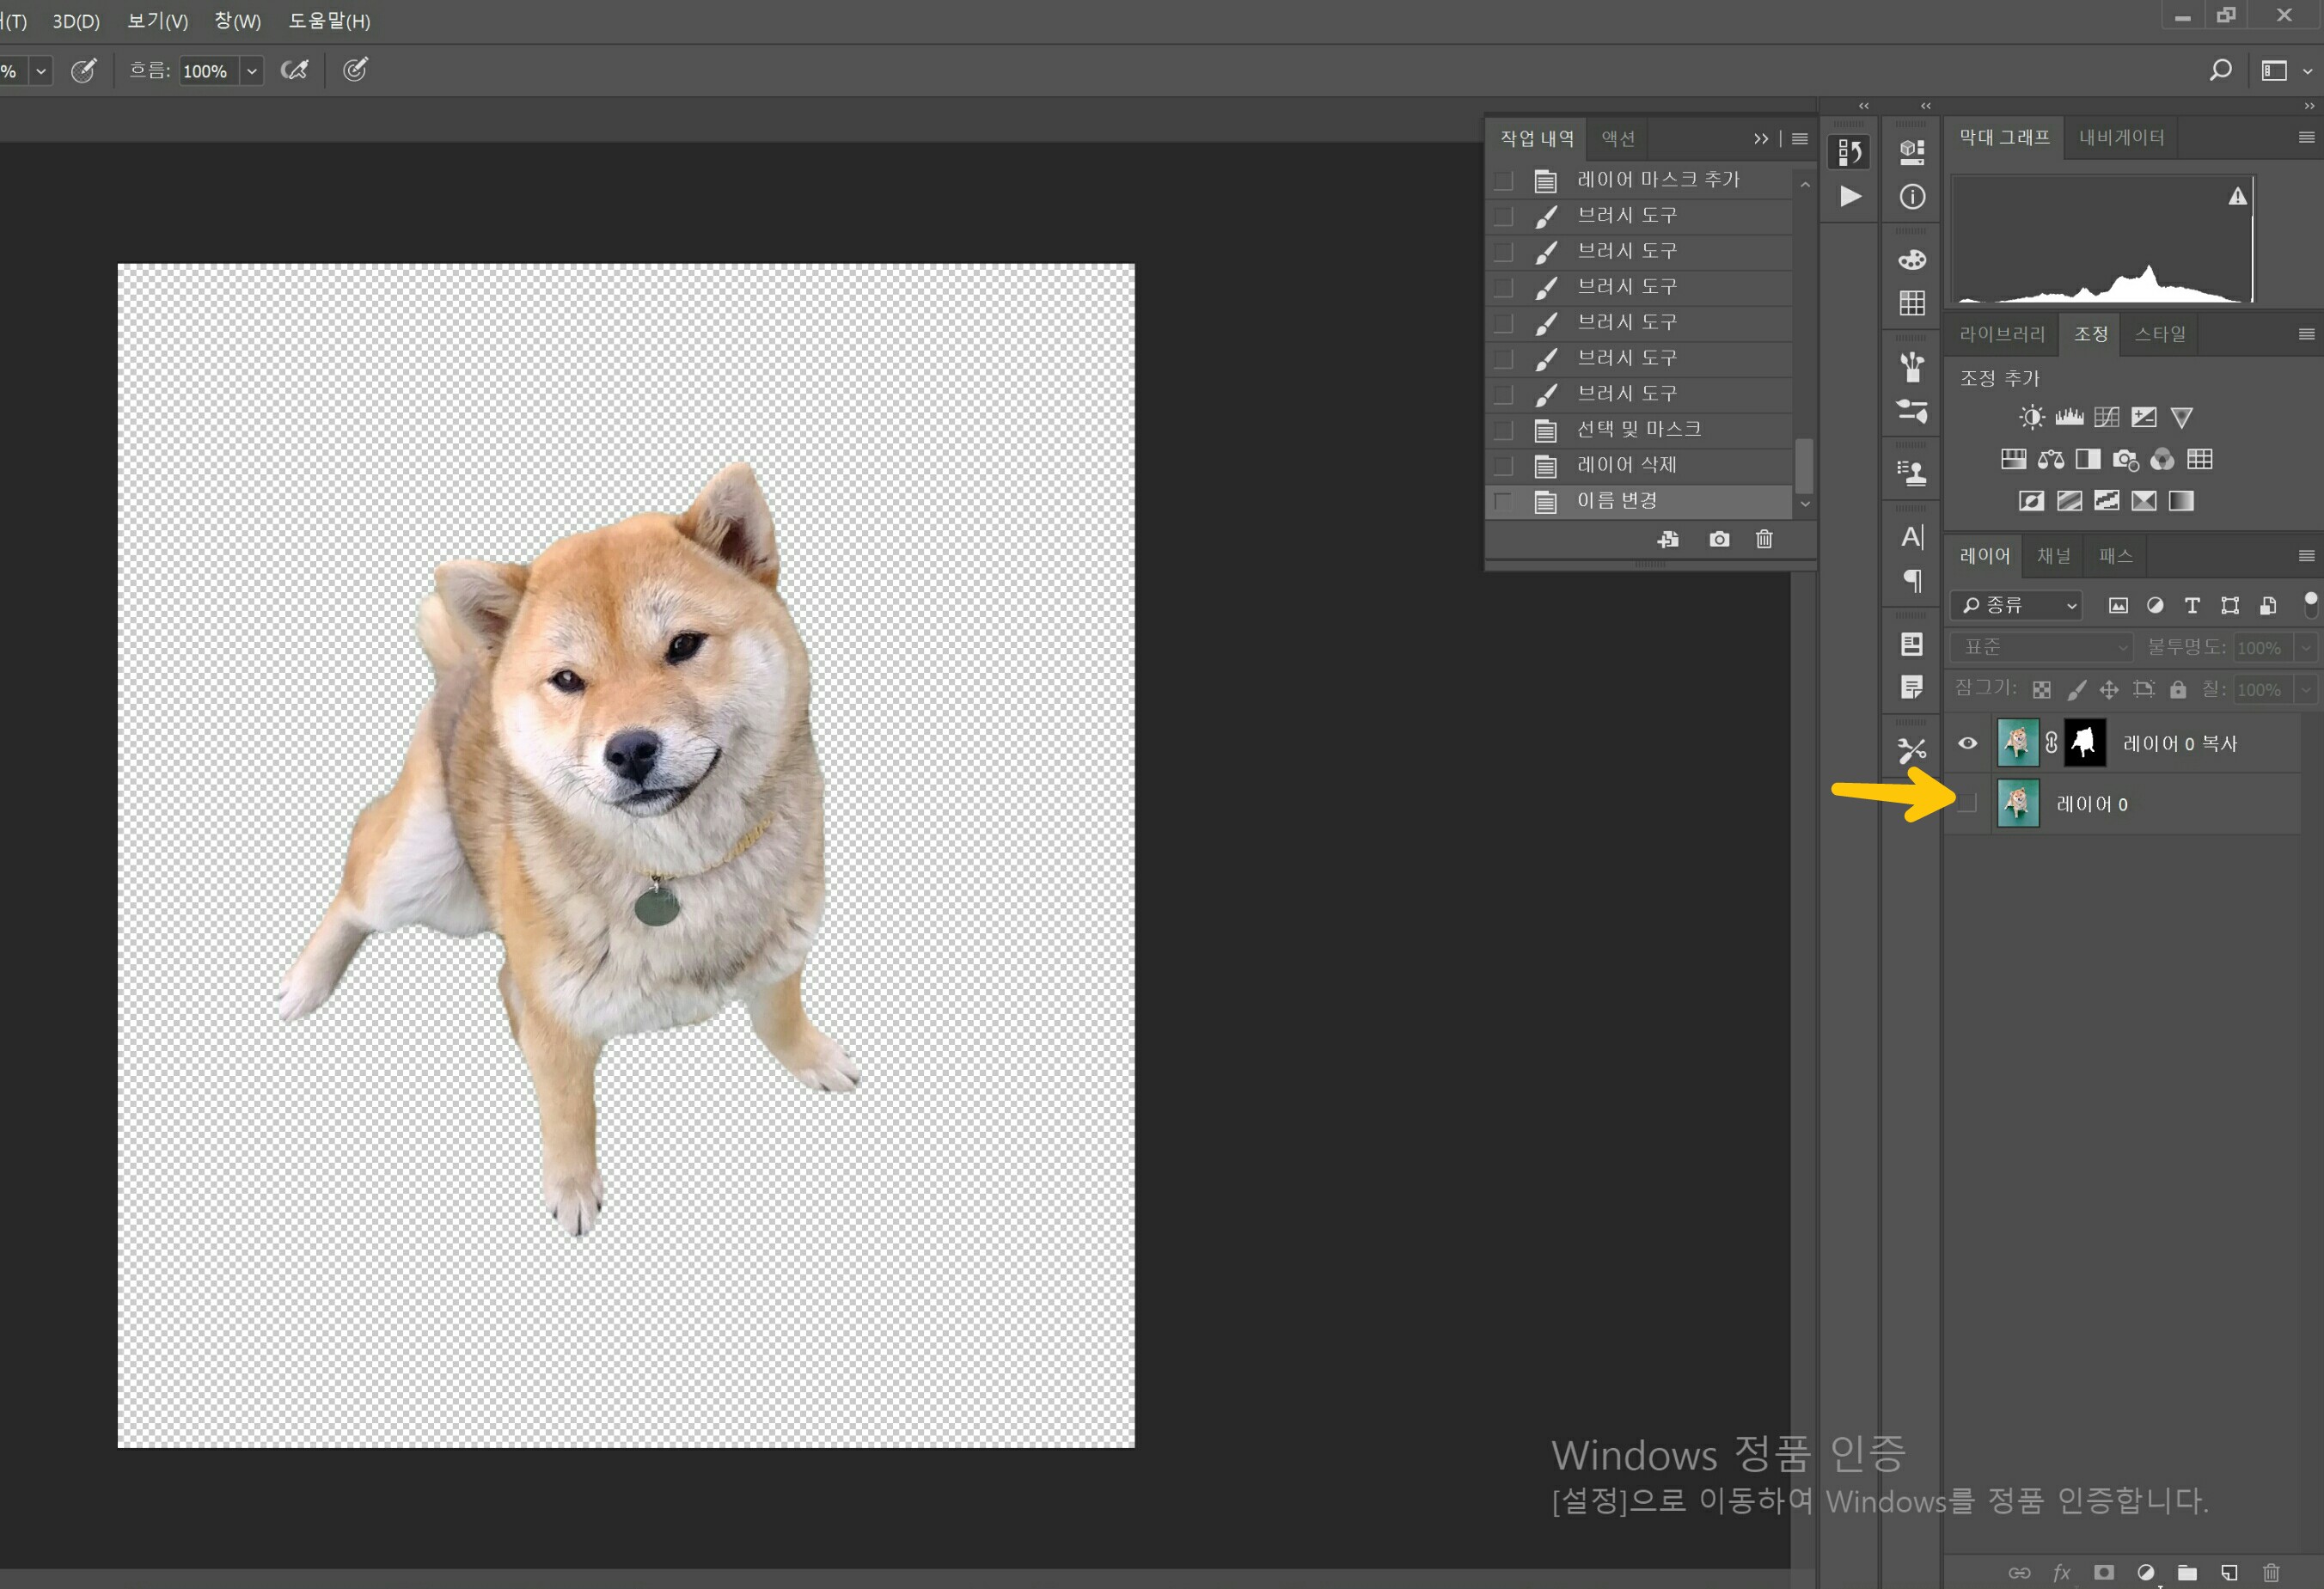Click the Actions play icon in the dock
2324x1589 pixels.
[x=1850, y=197]
